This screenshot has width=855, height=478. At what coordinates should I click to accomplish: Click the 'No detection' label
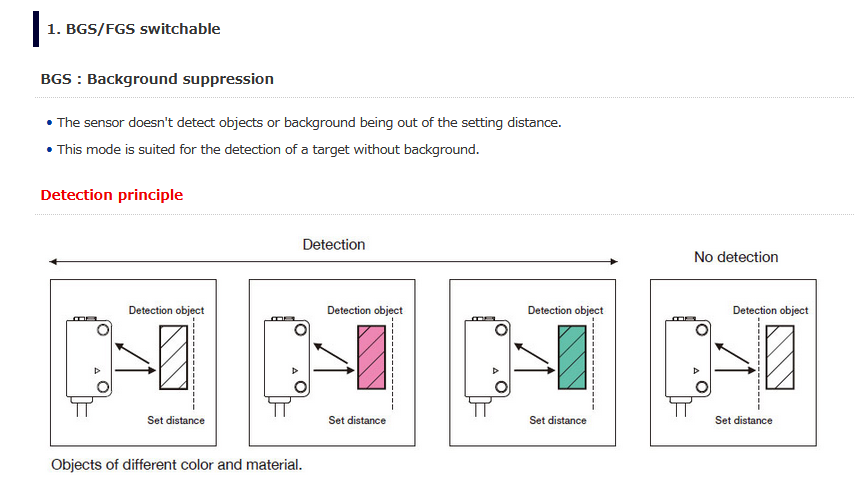pos(736,257)
